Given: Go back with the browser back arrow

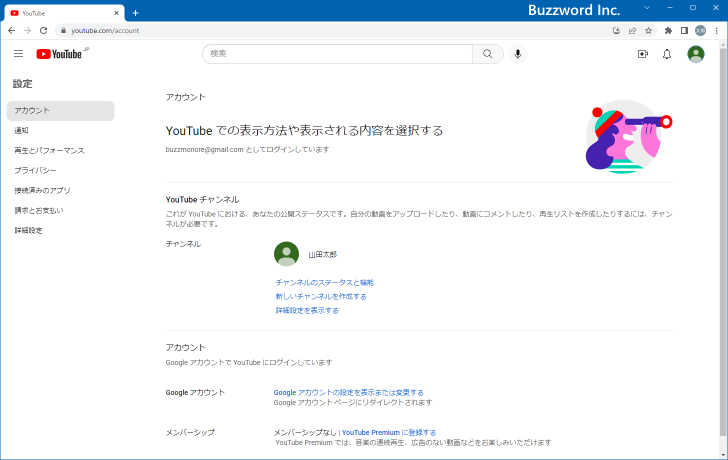Looking at the screenshot, I should [x=12, y=31].
